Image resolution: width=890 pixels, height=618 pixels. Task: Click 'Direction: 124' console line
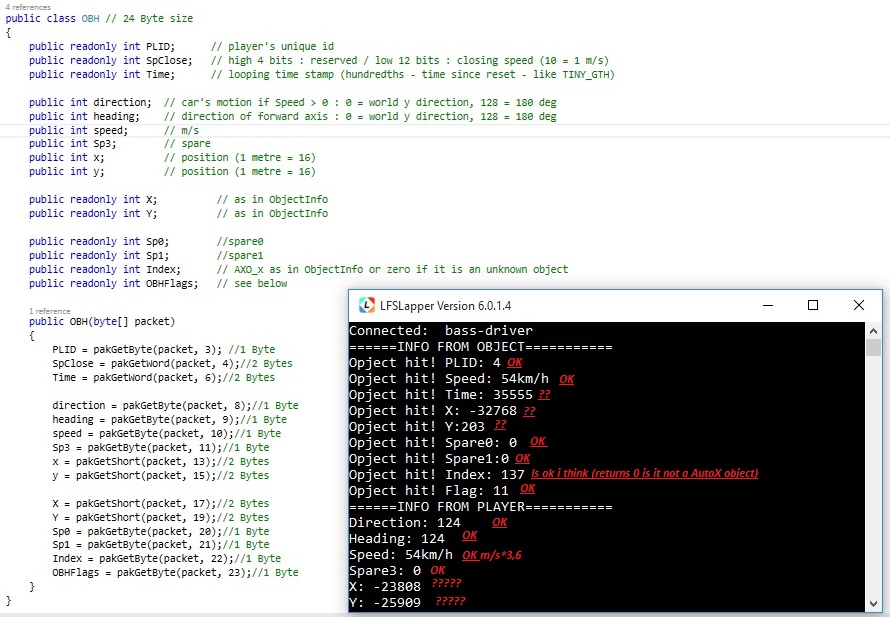click(405, 523)
